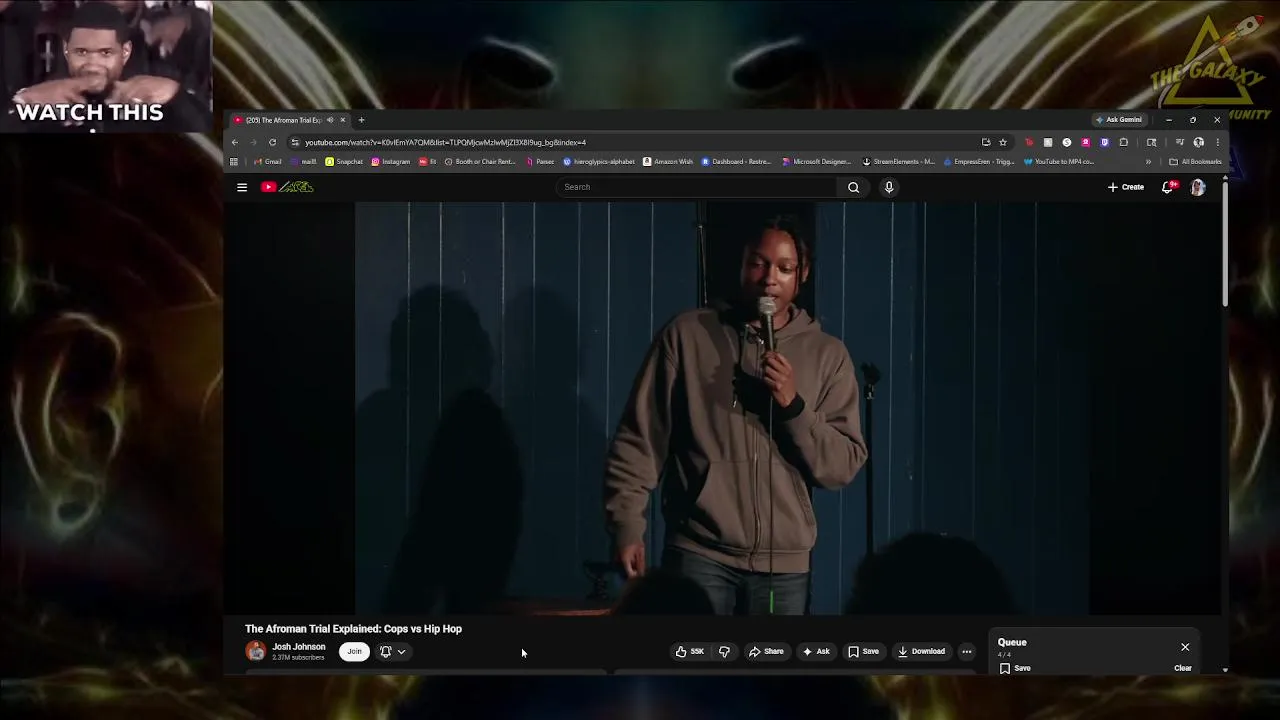Save the queue as playlist
Image resolution: width=1280 pixels, height=720 pixels.
click(x=1015, y=668)
